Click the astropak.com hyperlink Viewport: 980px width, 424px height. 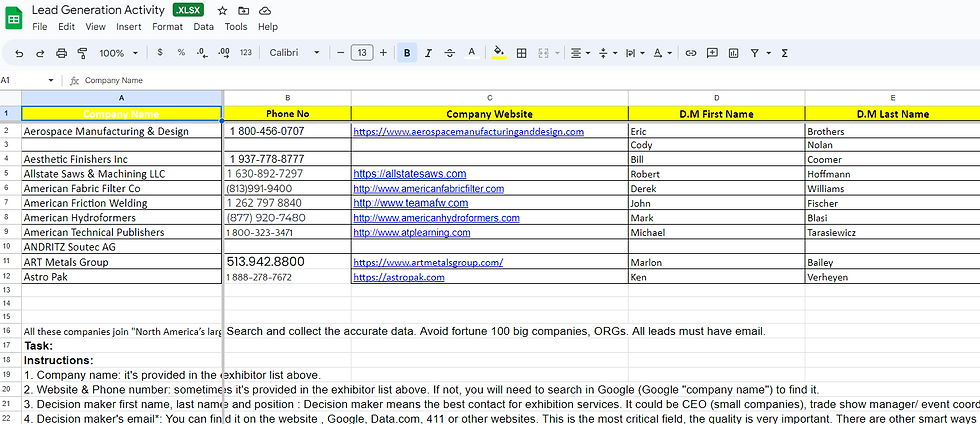point(399,277)
